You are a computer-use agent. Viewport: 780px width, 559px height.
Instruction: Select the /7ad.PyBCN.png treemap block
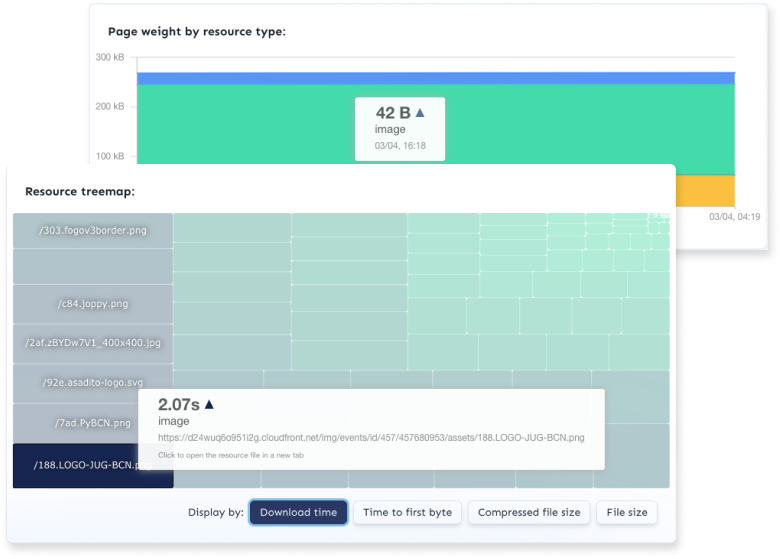click(x=92, y=423)
